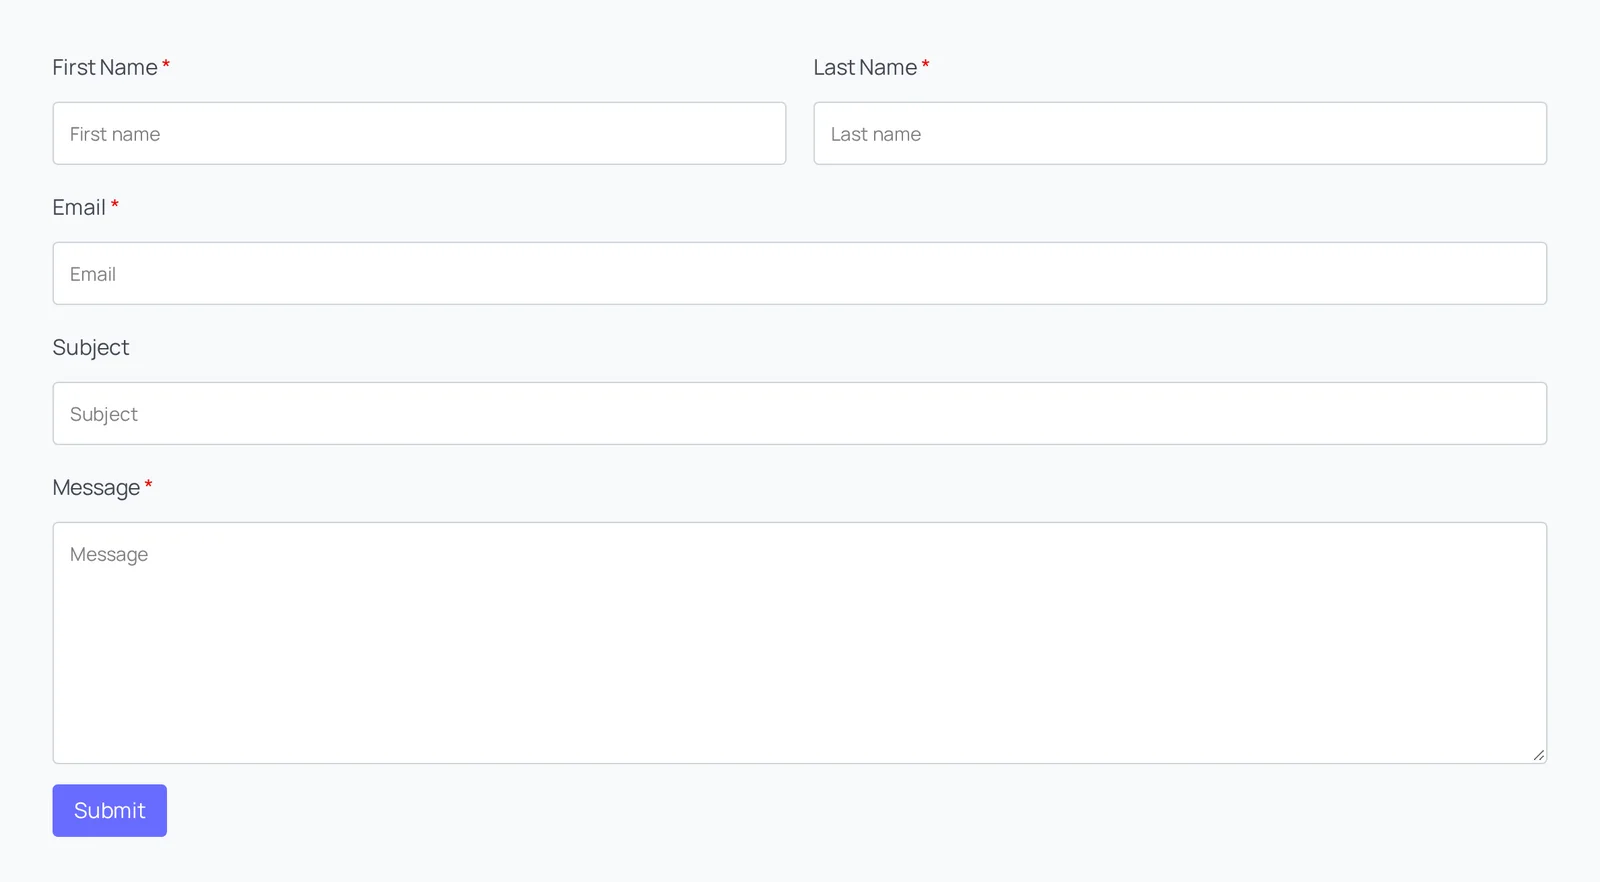This screenshot has width=1600, height=882.
Task: Click into the Subject input field
Action: (800, 413)
